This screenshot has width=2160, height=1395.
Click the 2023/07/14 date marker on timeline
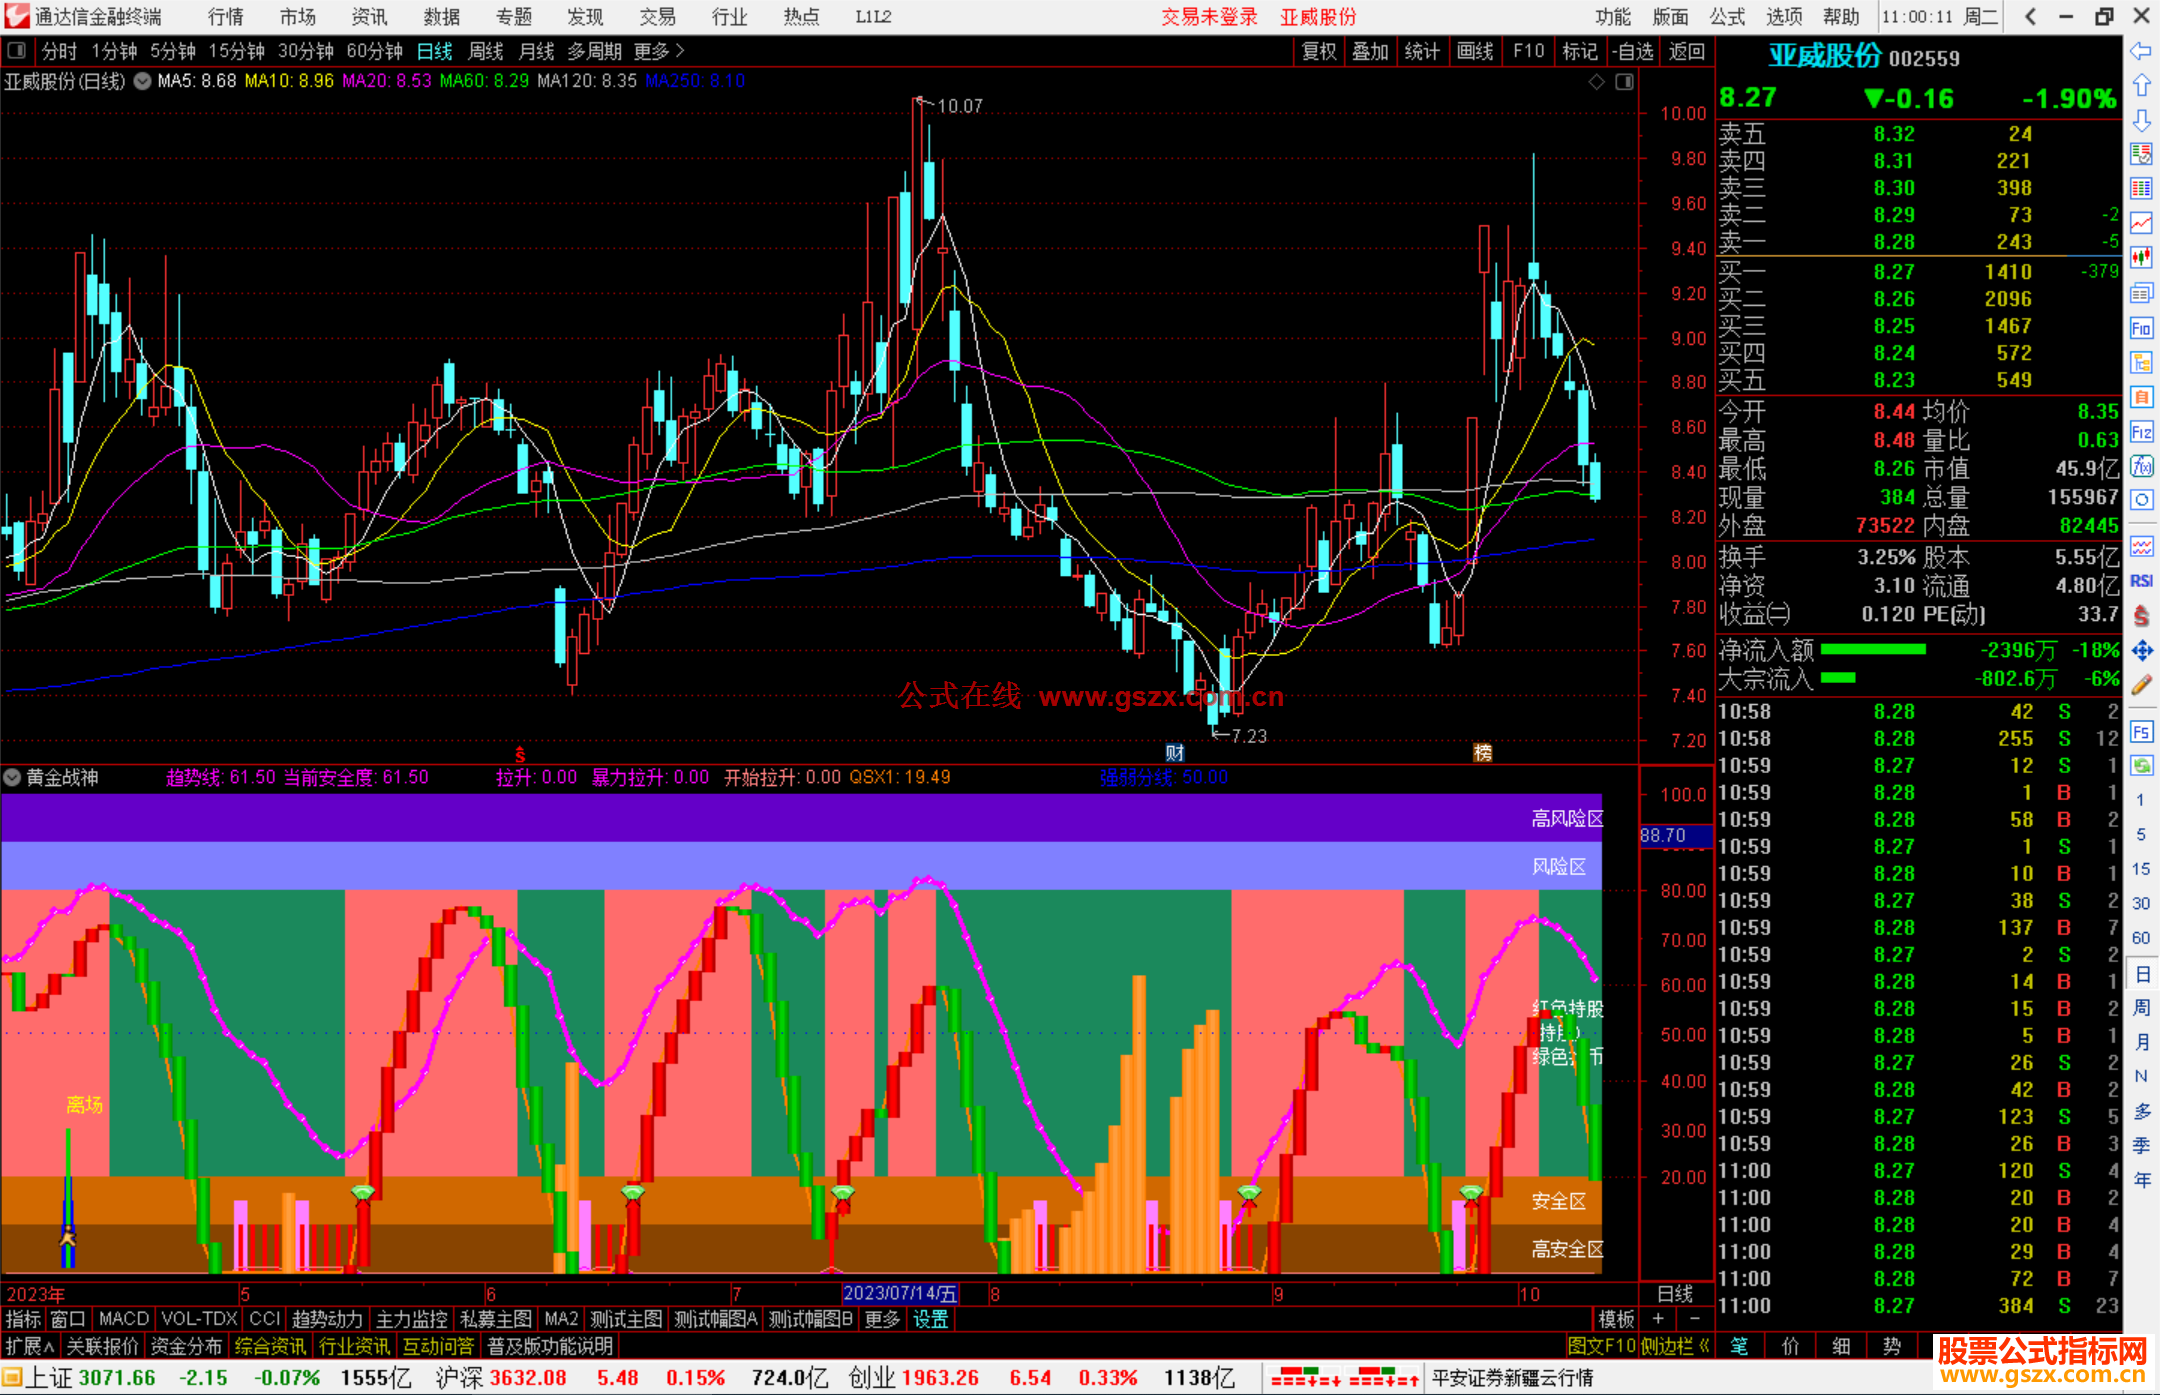[x=900, y=1293]
